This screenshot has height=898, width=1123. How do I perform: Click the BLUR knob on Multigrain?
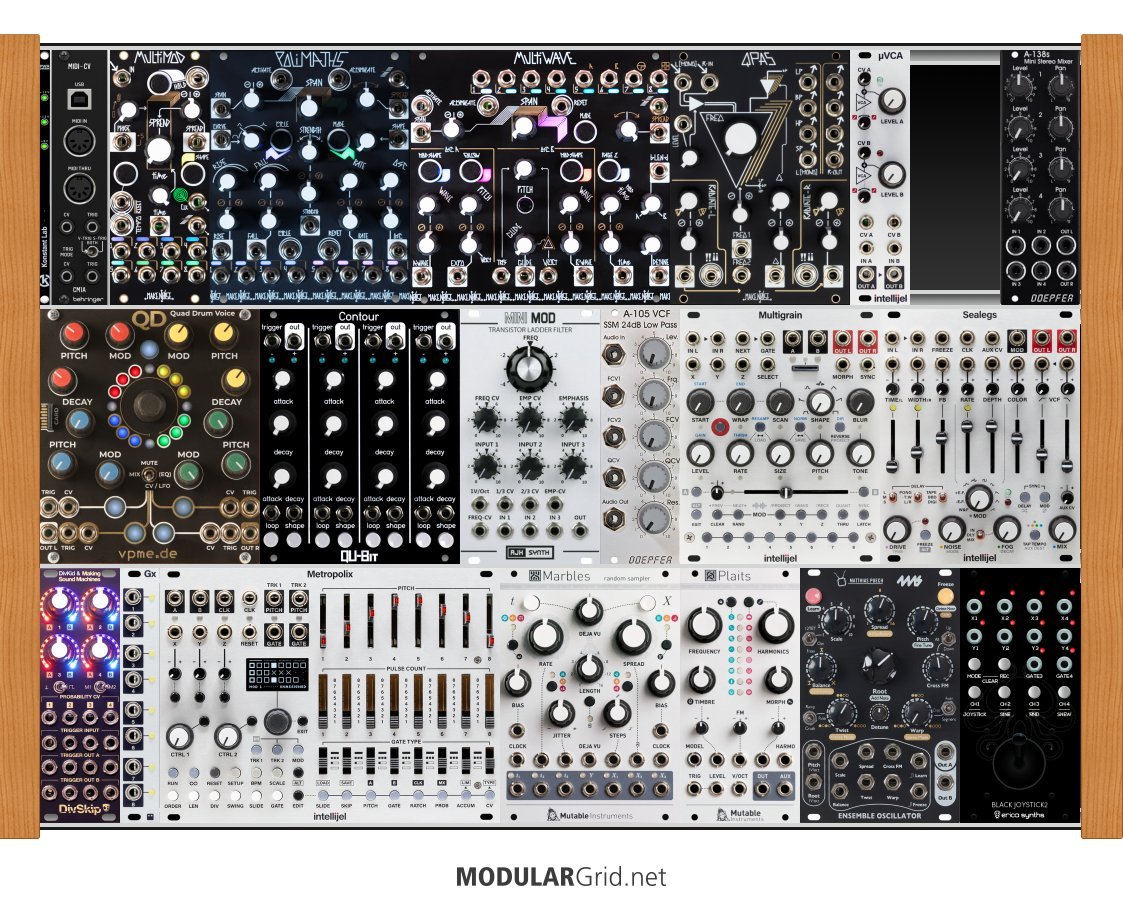click(860, 402)
